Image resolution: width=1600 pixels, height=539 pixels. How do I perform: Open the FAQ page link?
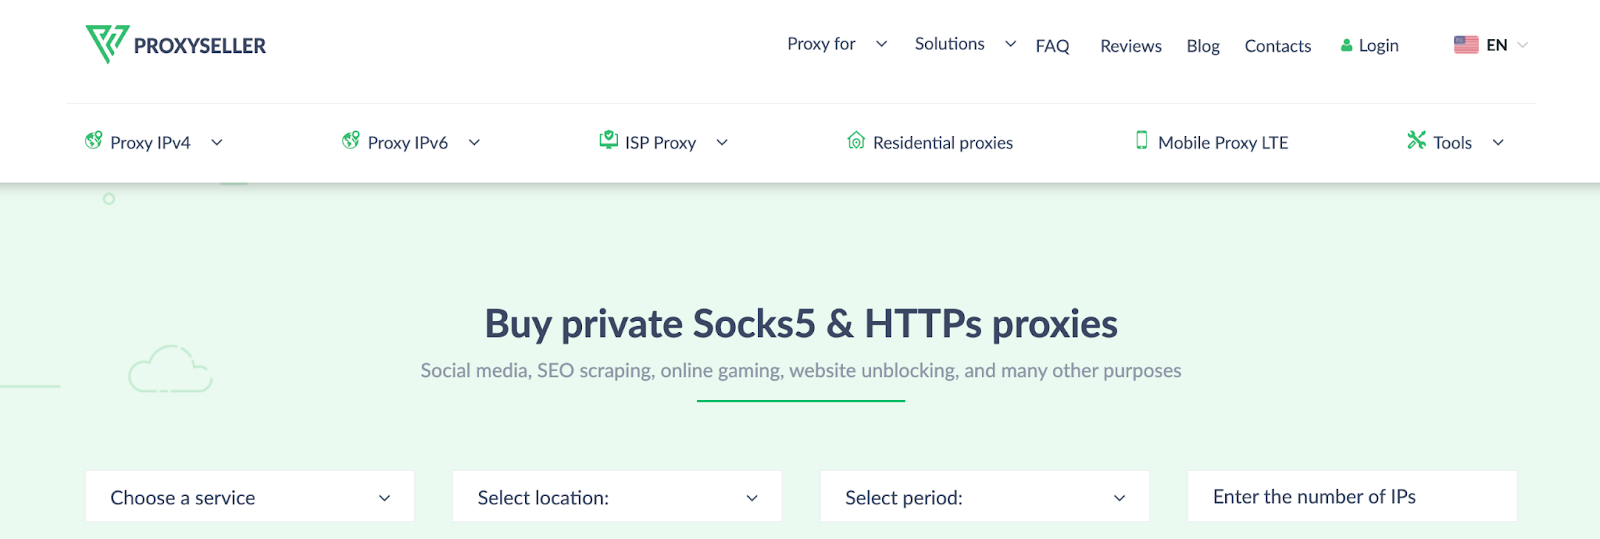(1052, 46)
